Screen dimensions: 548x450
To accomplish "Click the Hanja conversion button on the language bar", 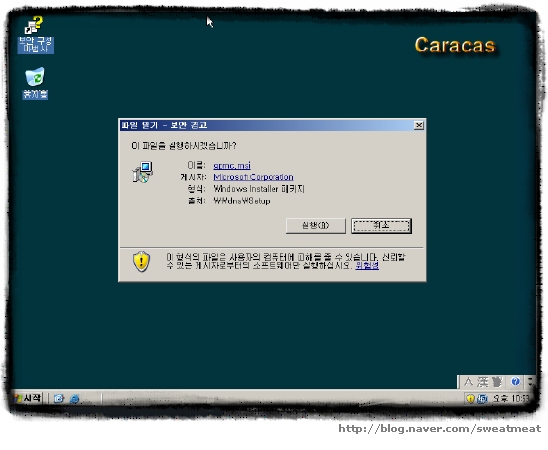I will 483,382.
